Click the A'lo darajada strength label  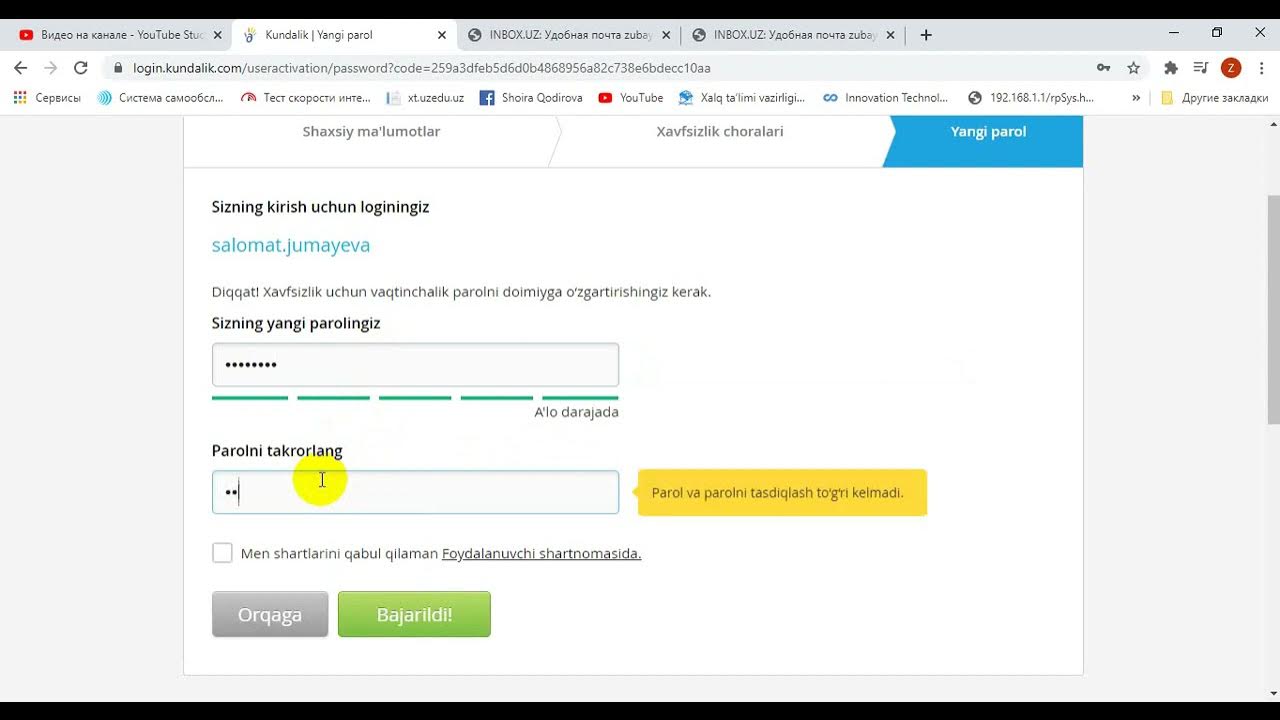coord(576,412)
